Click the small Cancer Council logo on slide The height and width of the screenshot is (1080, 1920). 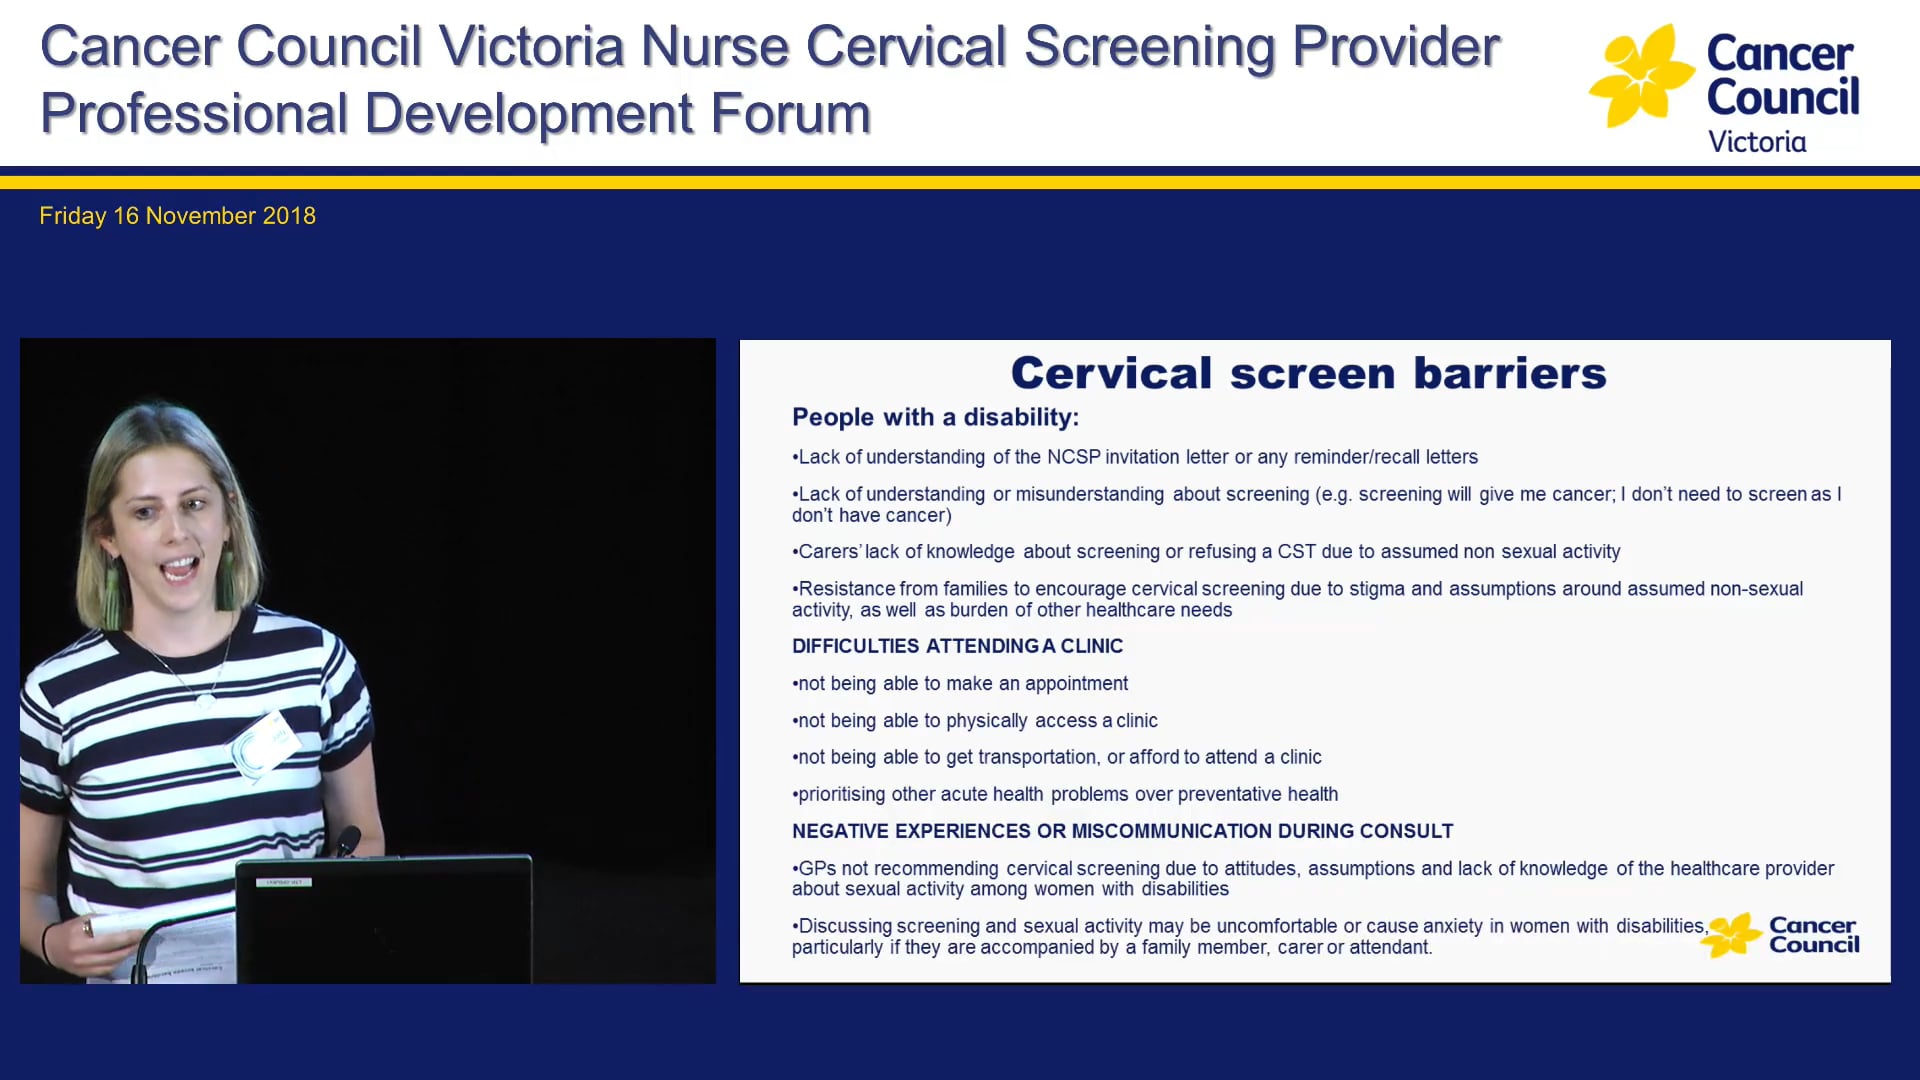click(x=1782, y=935)
